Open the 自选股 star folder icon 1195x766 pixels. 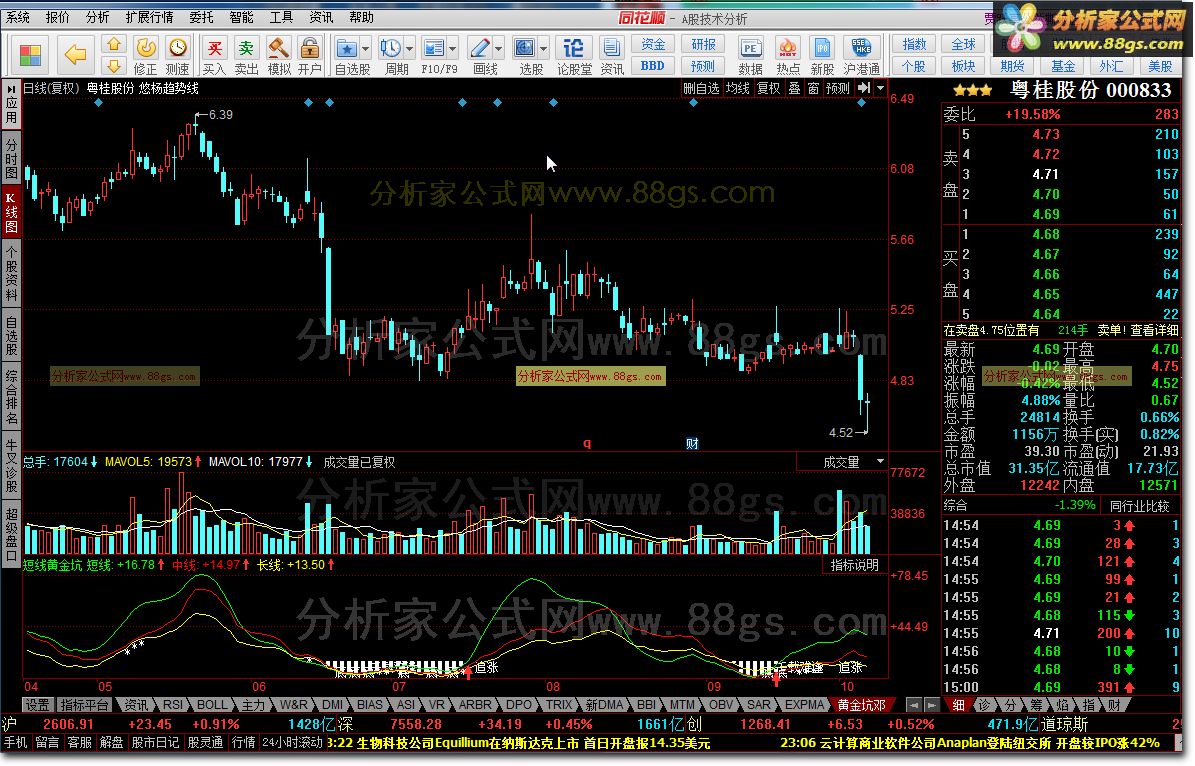[x=347, y=49]
